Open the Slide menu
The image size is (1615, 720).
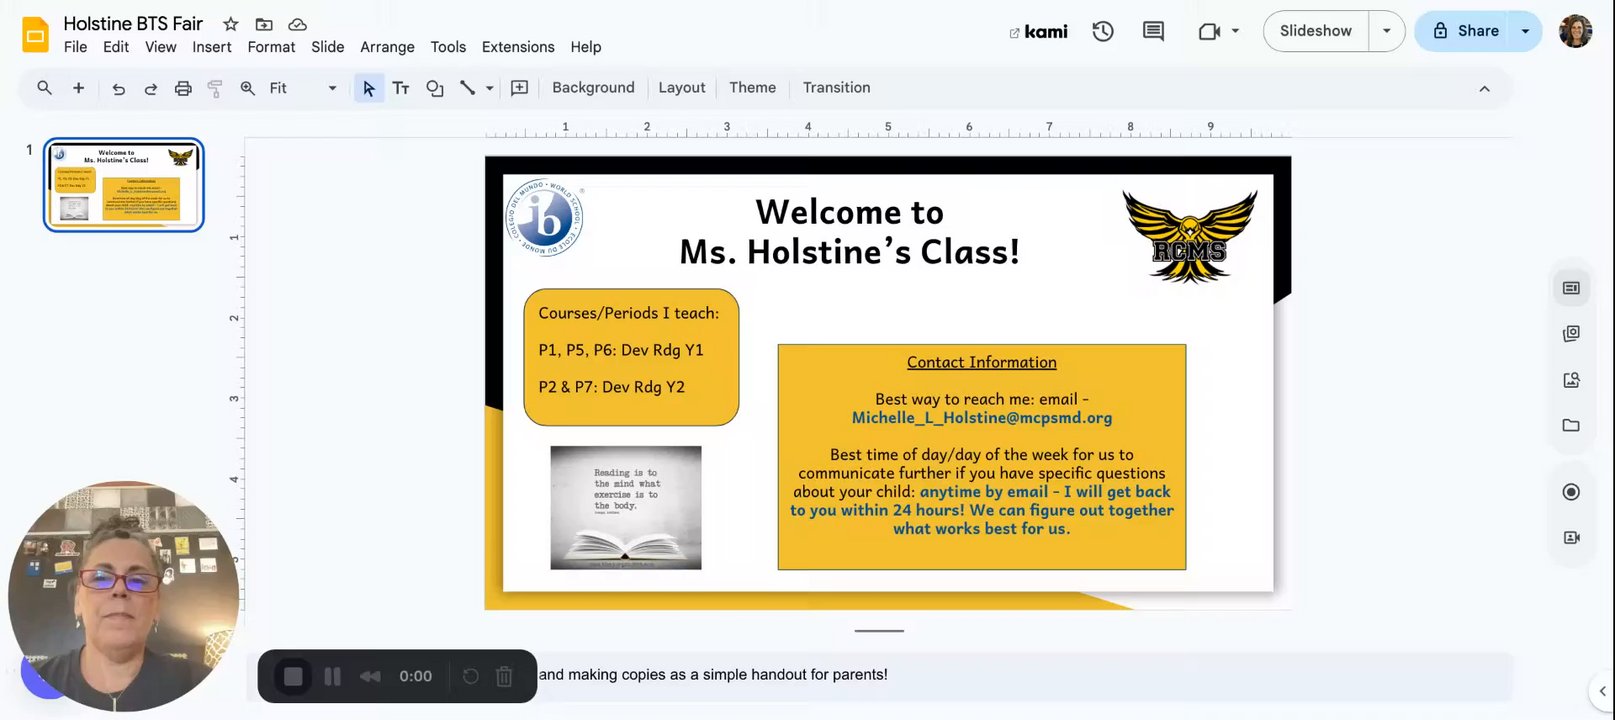coord(327,47)
